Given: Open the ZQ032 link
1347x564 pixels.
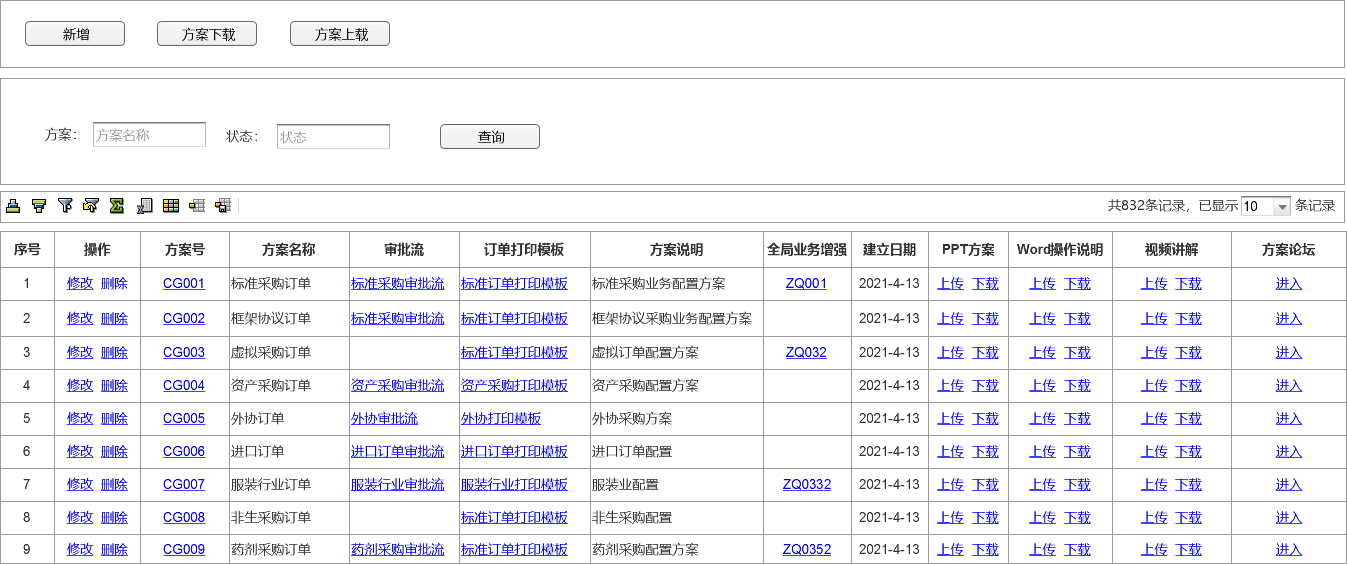Looking at the screenshot, I should (x=806, y=353).
